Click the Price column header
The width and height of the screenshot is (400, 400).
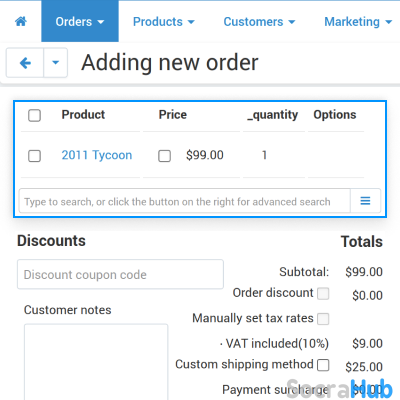[x=173, y=115]
